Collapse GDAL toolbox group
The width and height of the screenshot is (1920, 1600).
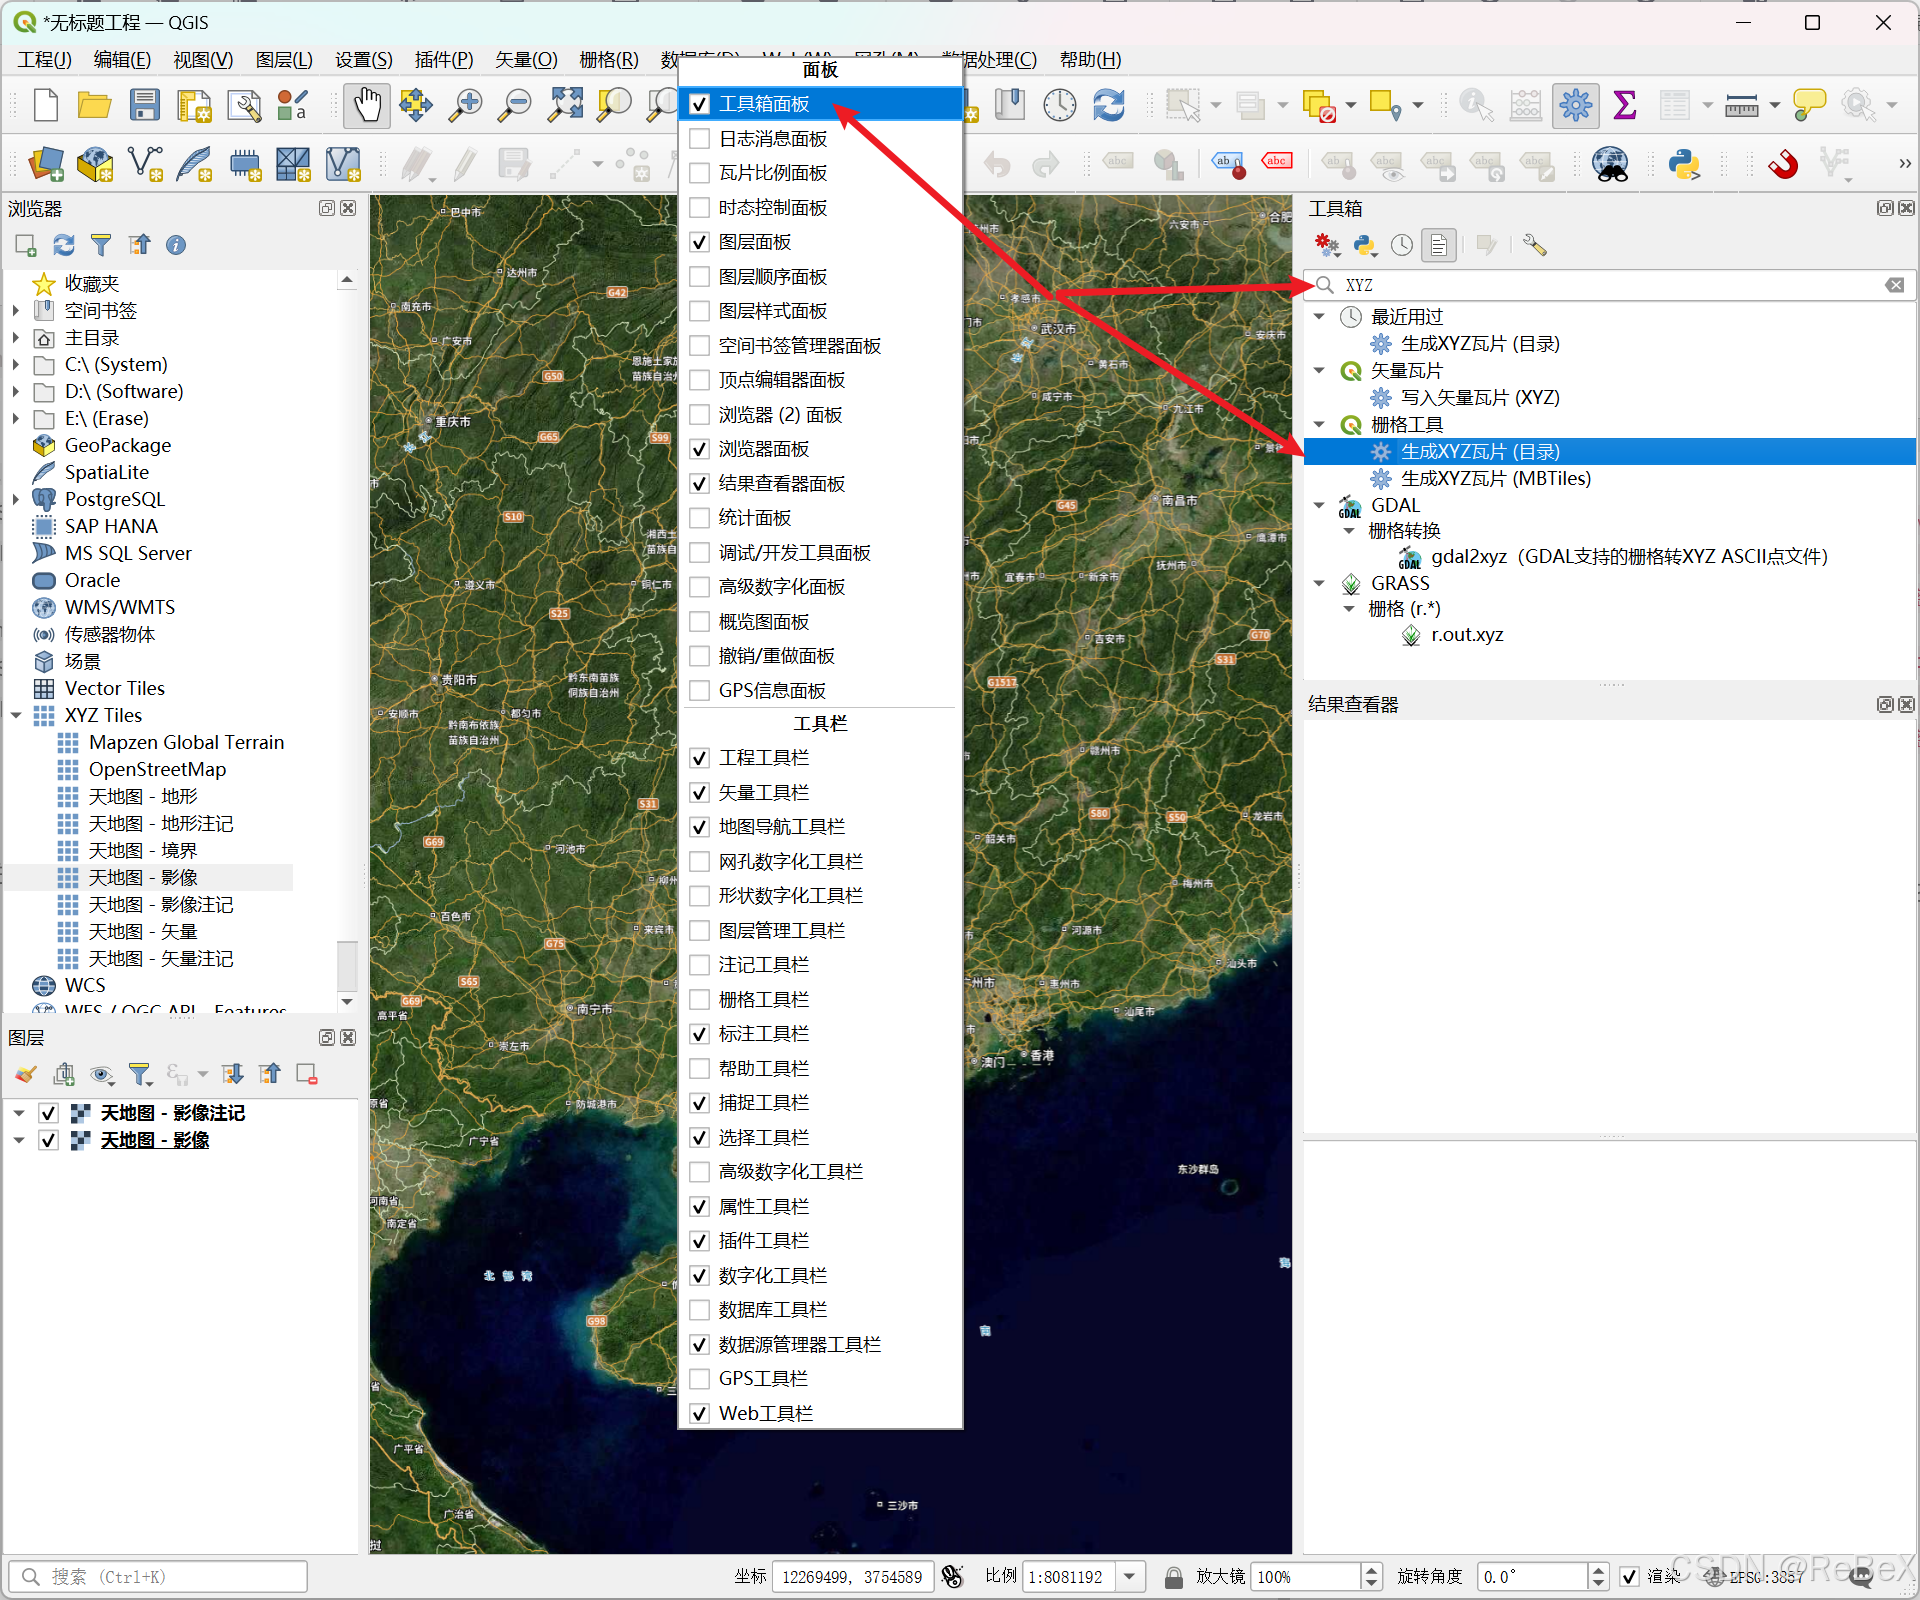1319,505
